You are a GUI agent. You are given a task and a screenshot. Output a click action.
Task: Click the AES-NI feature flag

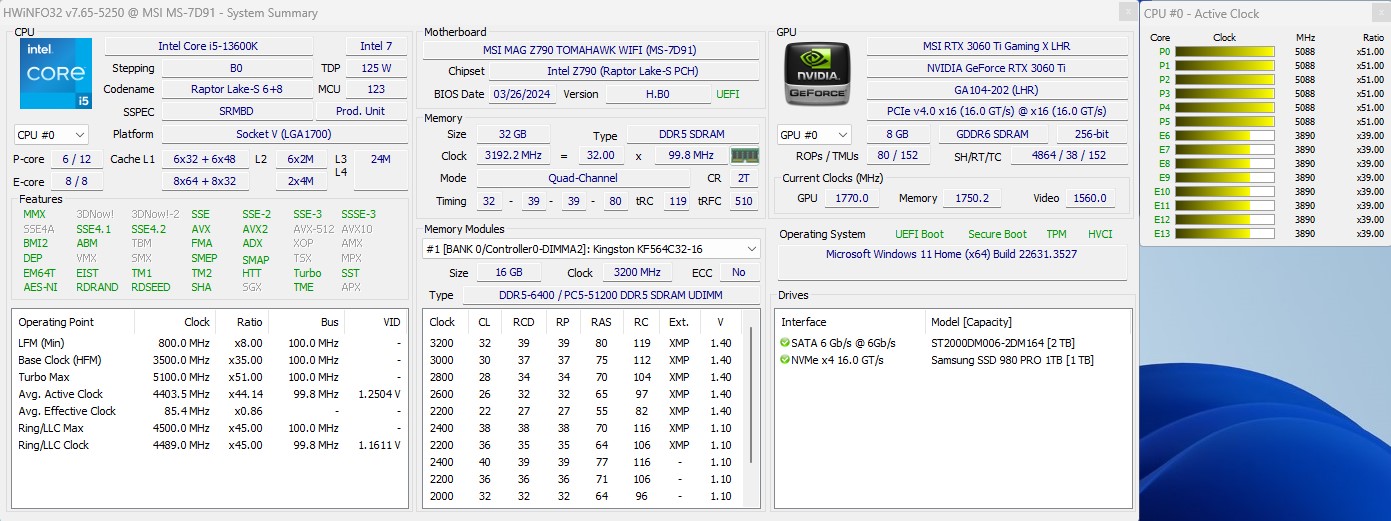(40, 287)
